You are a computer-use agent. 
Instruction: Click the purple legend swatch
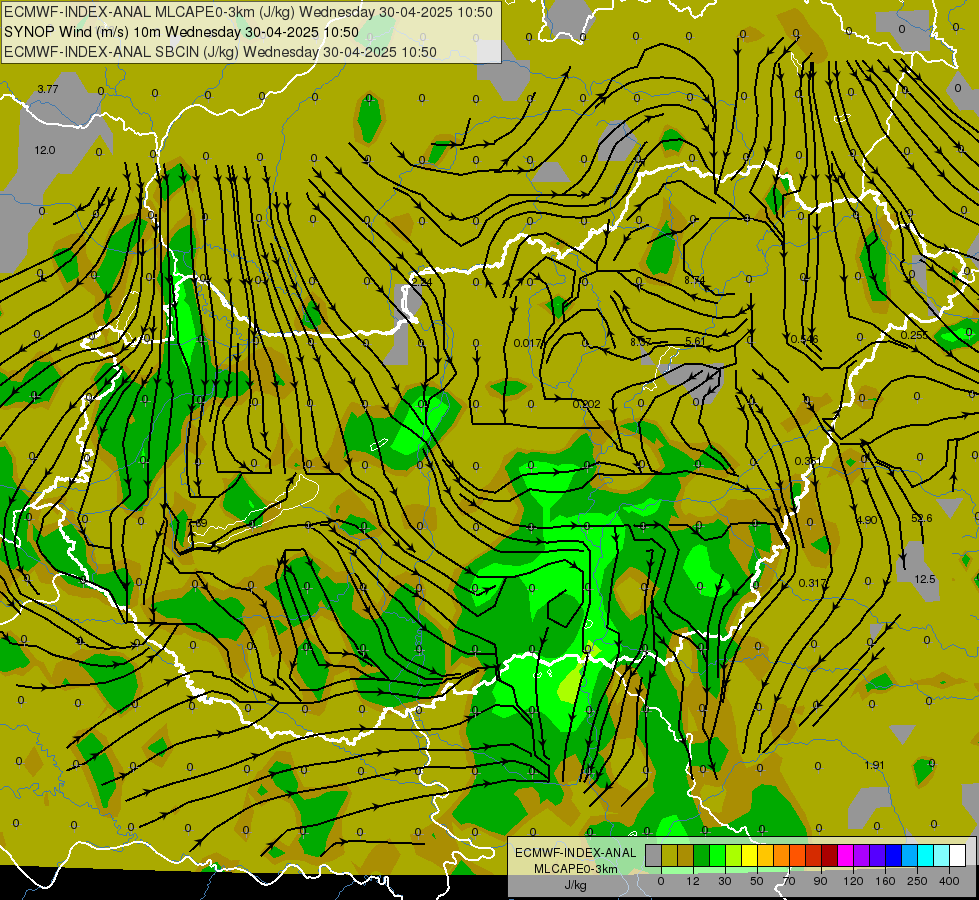[862, 855]
